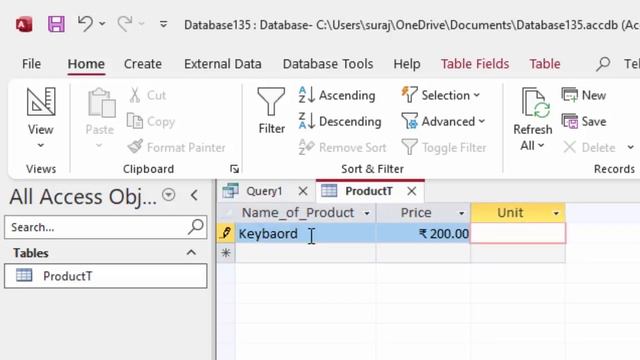Viewport: 640px width, 360px height.
Task: Sort records Ascending
Action: point(337,95)
